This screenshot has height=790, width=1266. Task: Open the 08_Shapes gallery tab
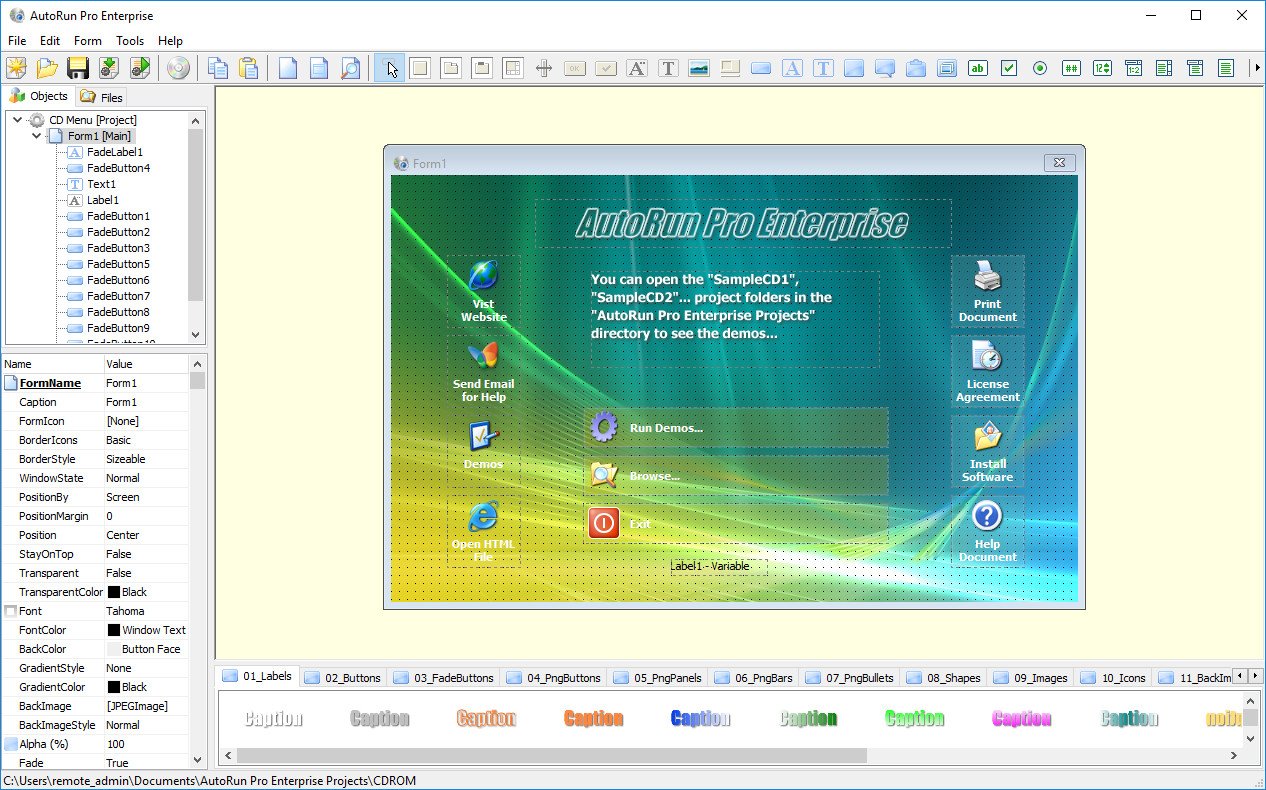tap(943, 678)
